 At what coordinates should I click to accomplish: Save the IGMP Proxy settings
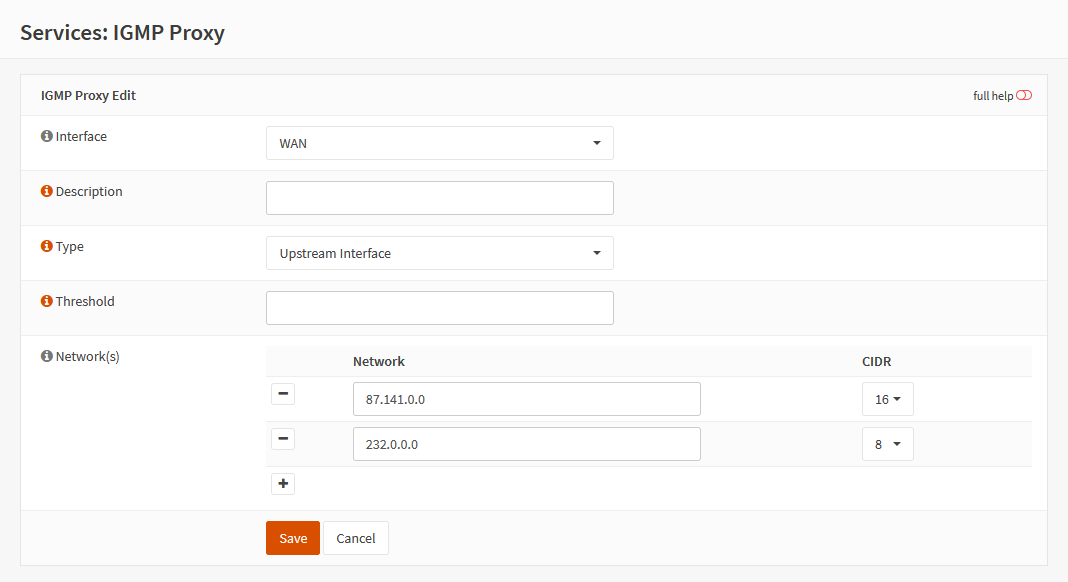(292, 538)
